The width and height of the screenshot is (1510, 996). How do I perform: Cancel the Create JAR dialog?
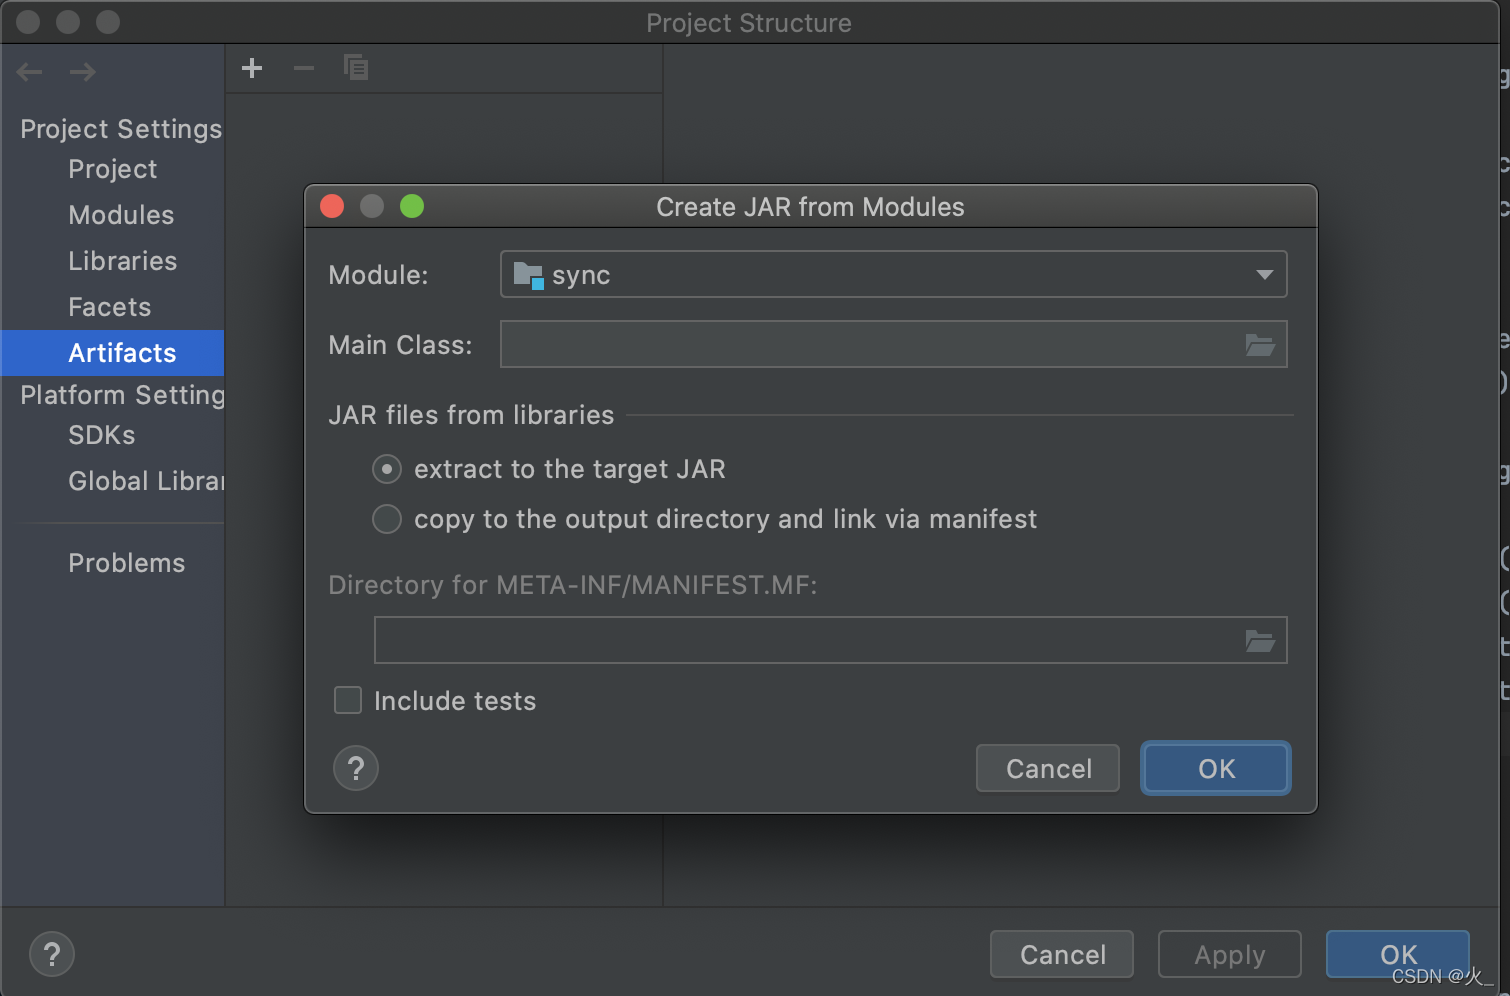[1048, 769]
